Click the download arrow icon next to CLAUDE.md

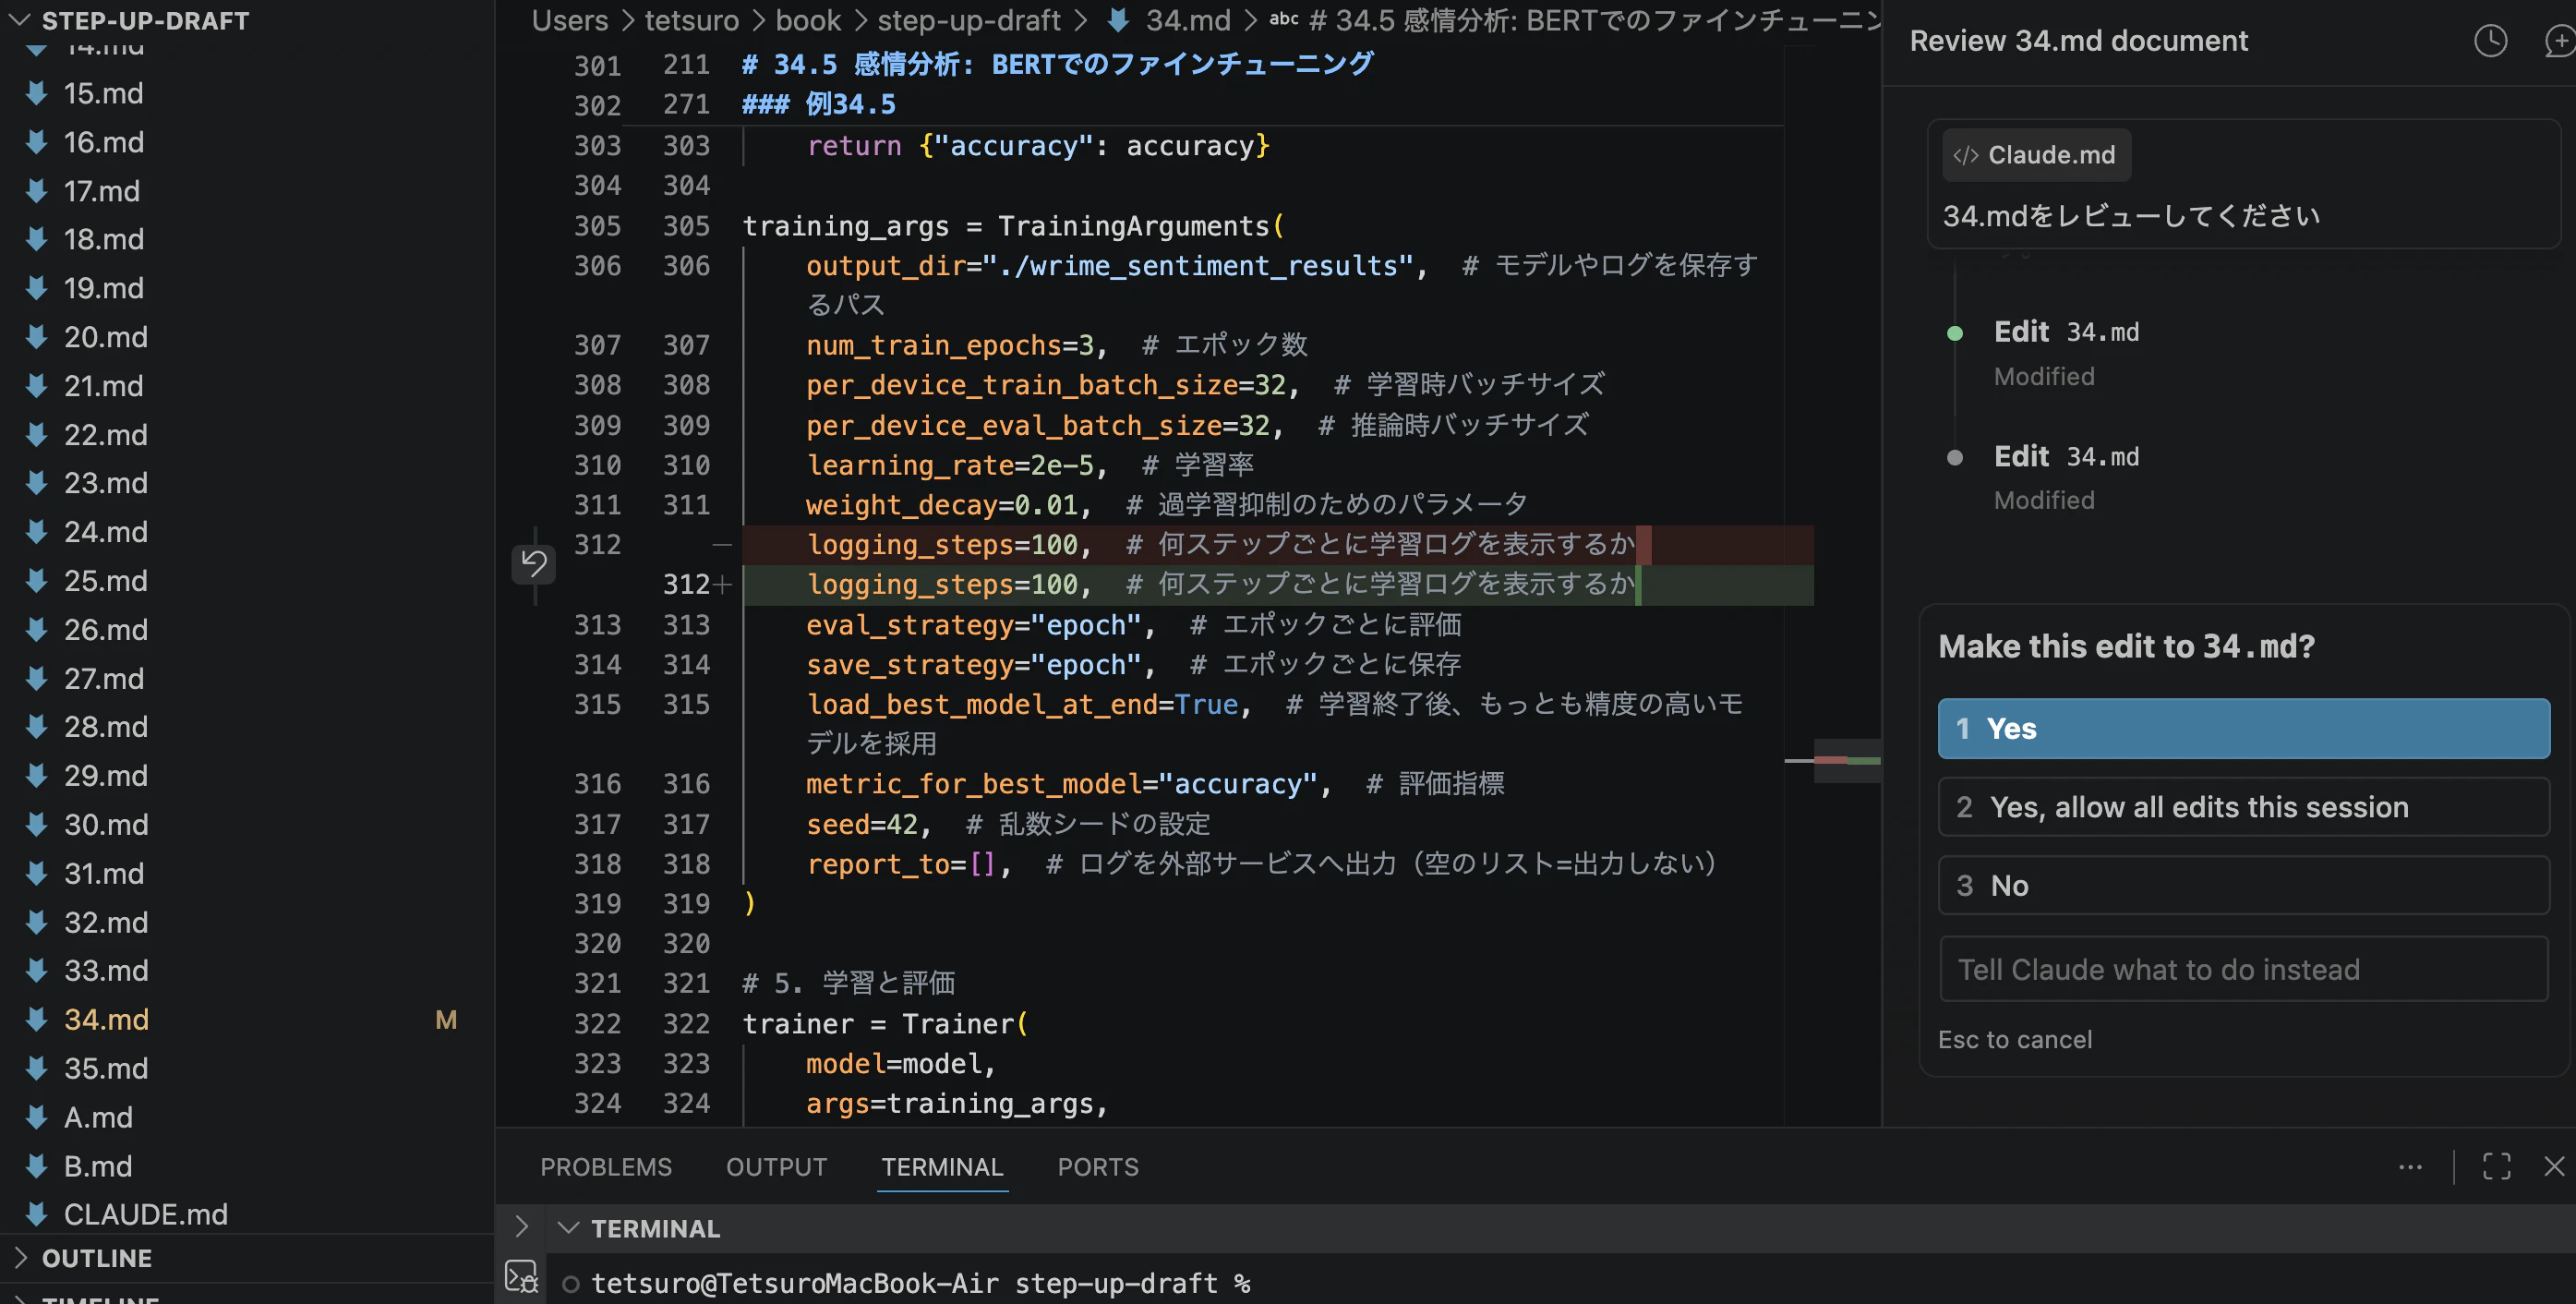(36, 1214)
